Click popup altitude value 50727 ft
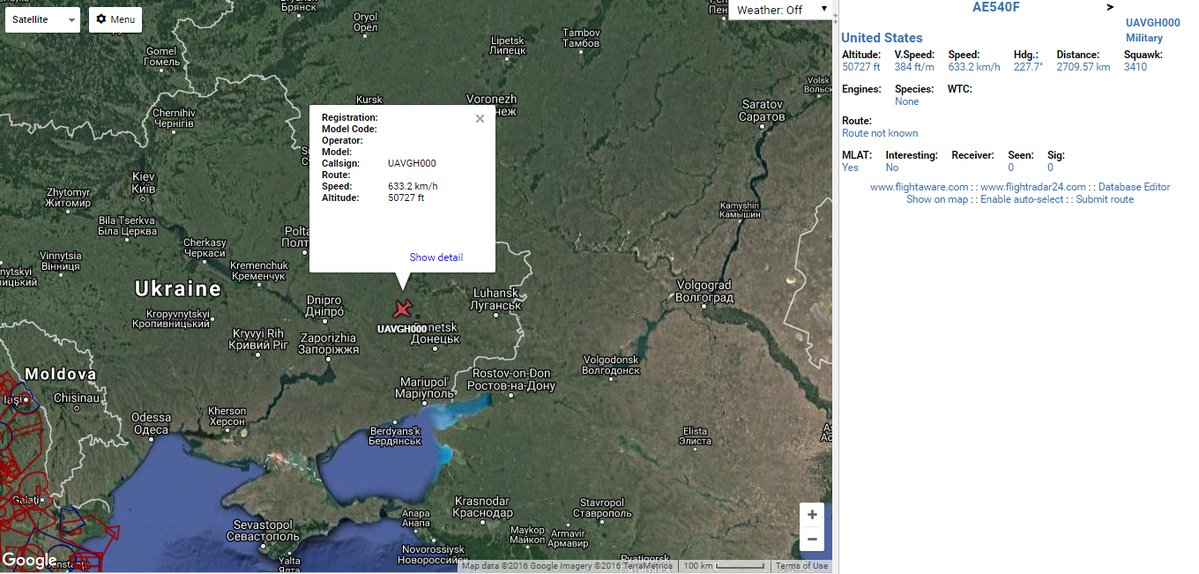 pyautogui.click(x=406, y=198)
